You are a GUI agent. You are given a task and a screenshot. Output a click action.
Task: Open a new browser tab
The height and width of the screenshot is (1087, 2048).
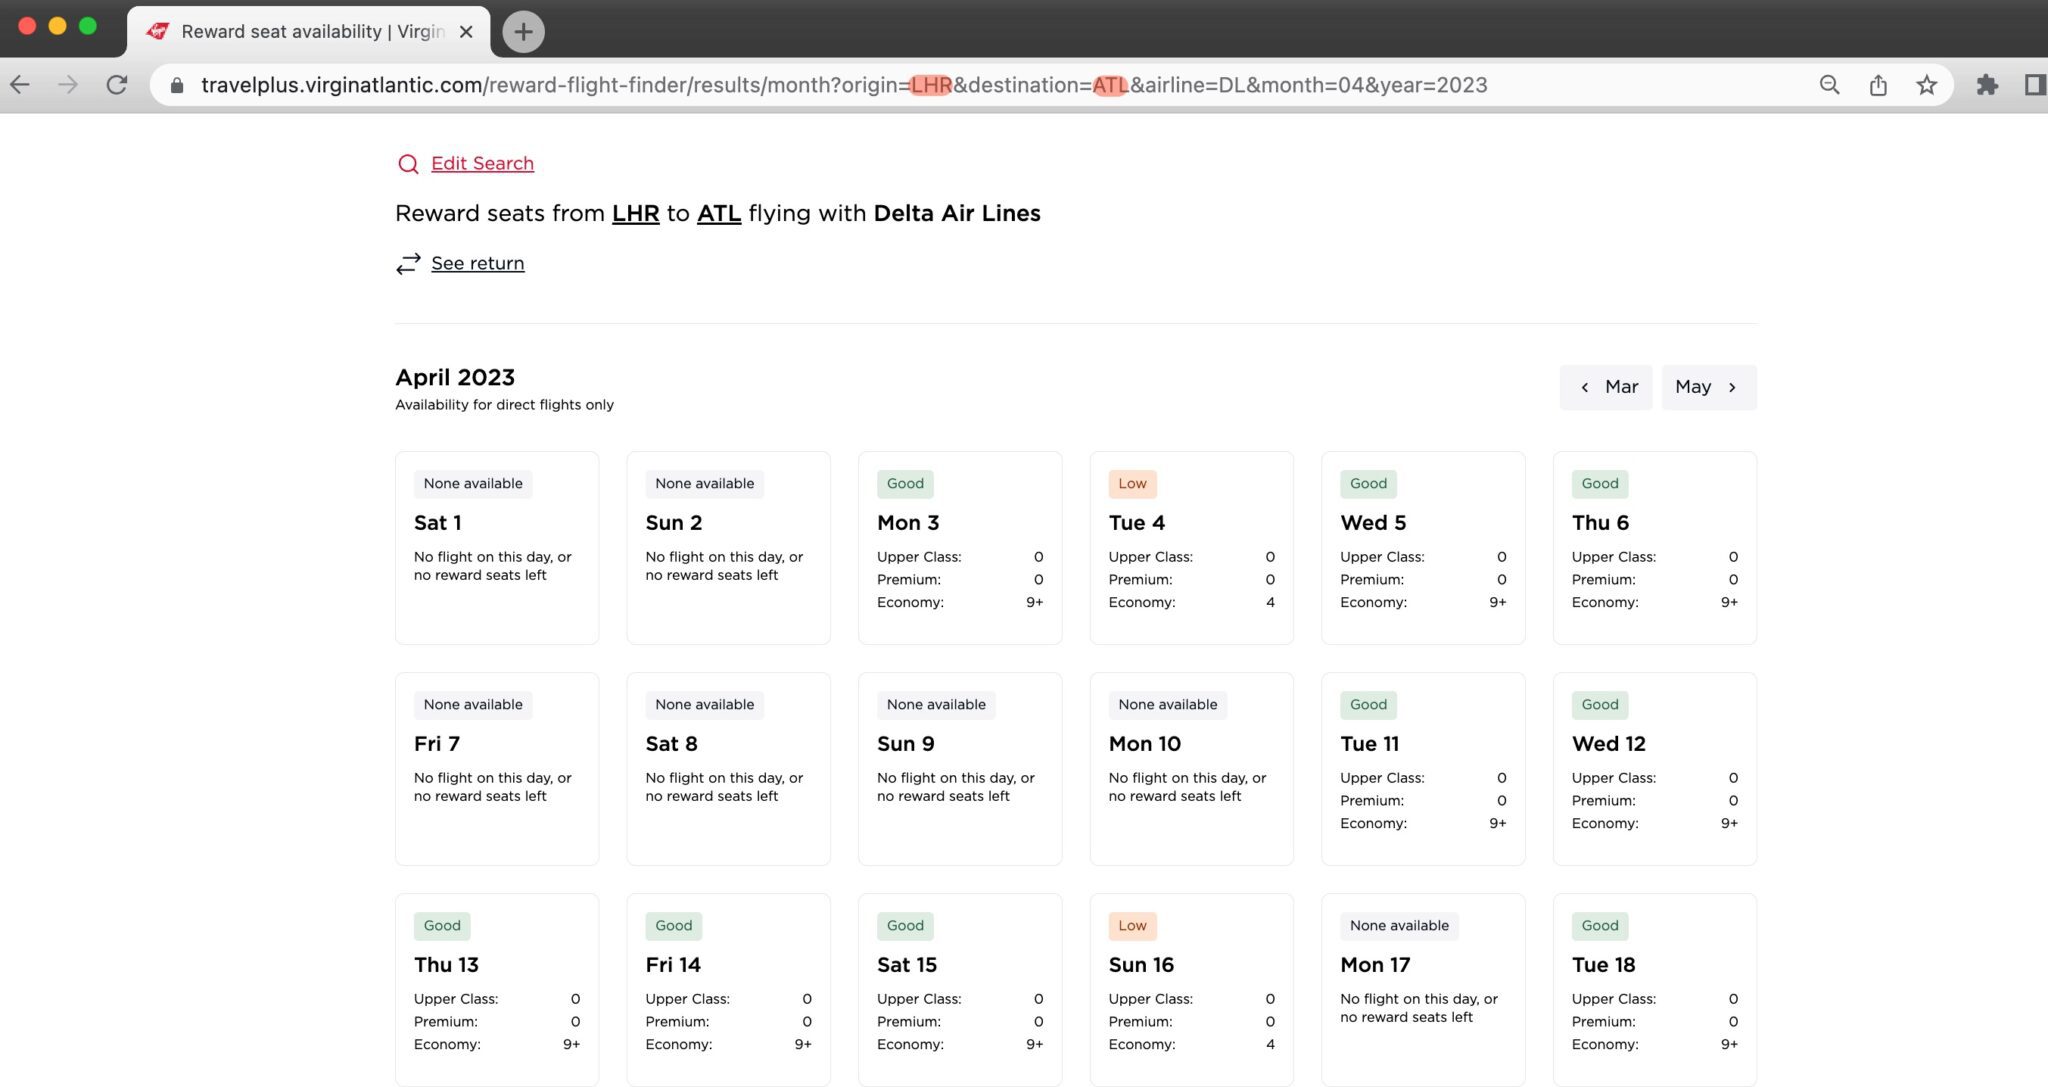tap(523, 31)
